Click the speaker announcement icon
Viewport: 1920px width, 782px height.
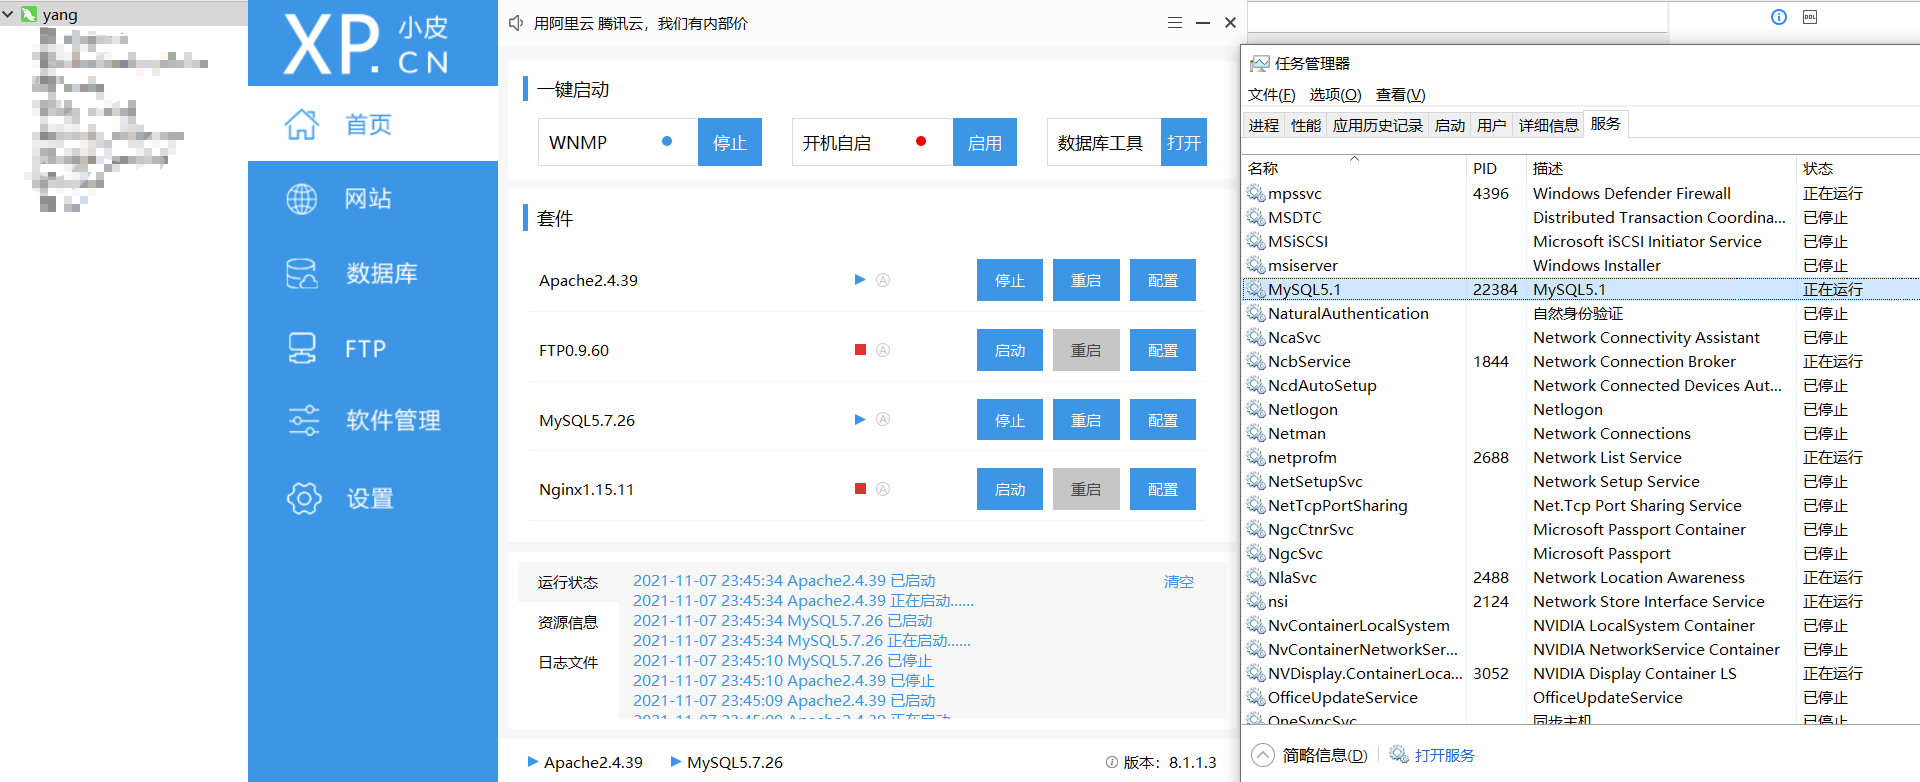[516, 23]
